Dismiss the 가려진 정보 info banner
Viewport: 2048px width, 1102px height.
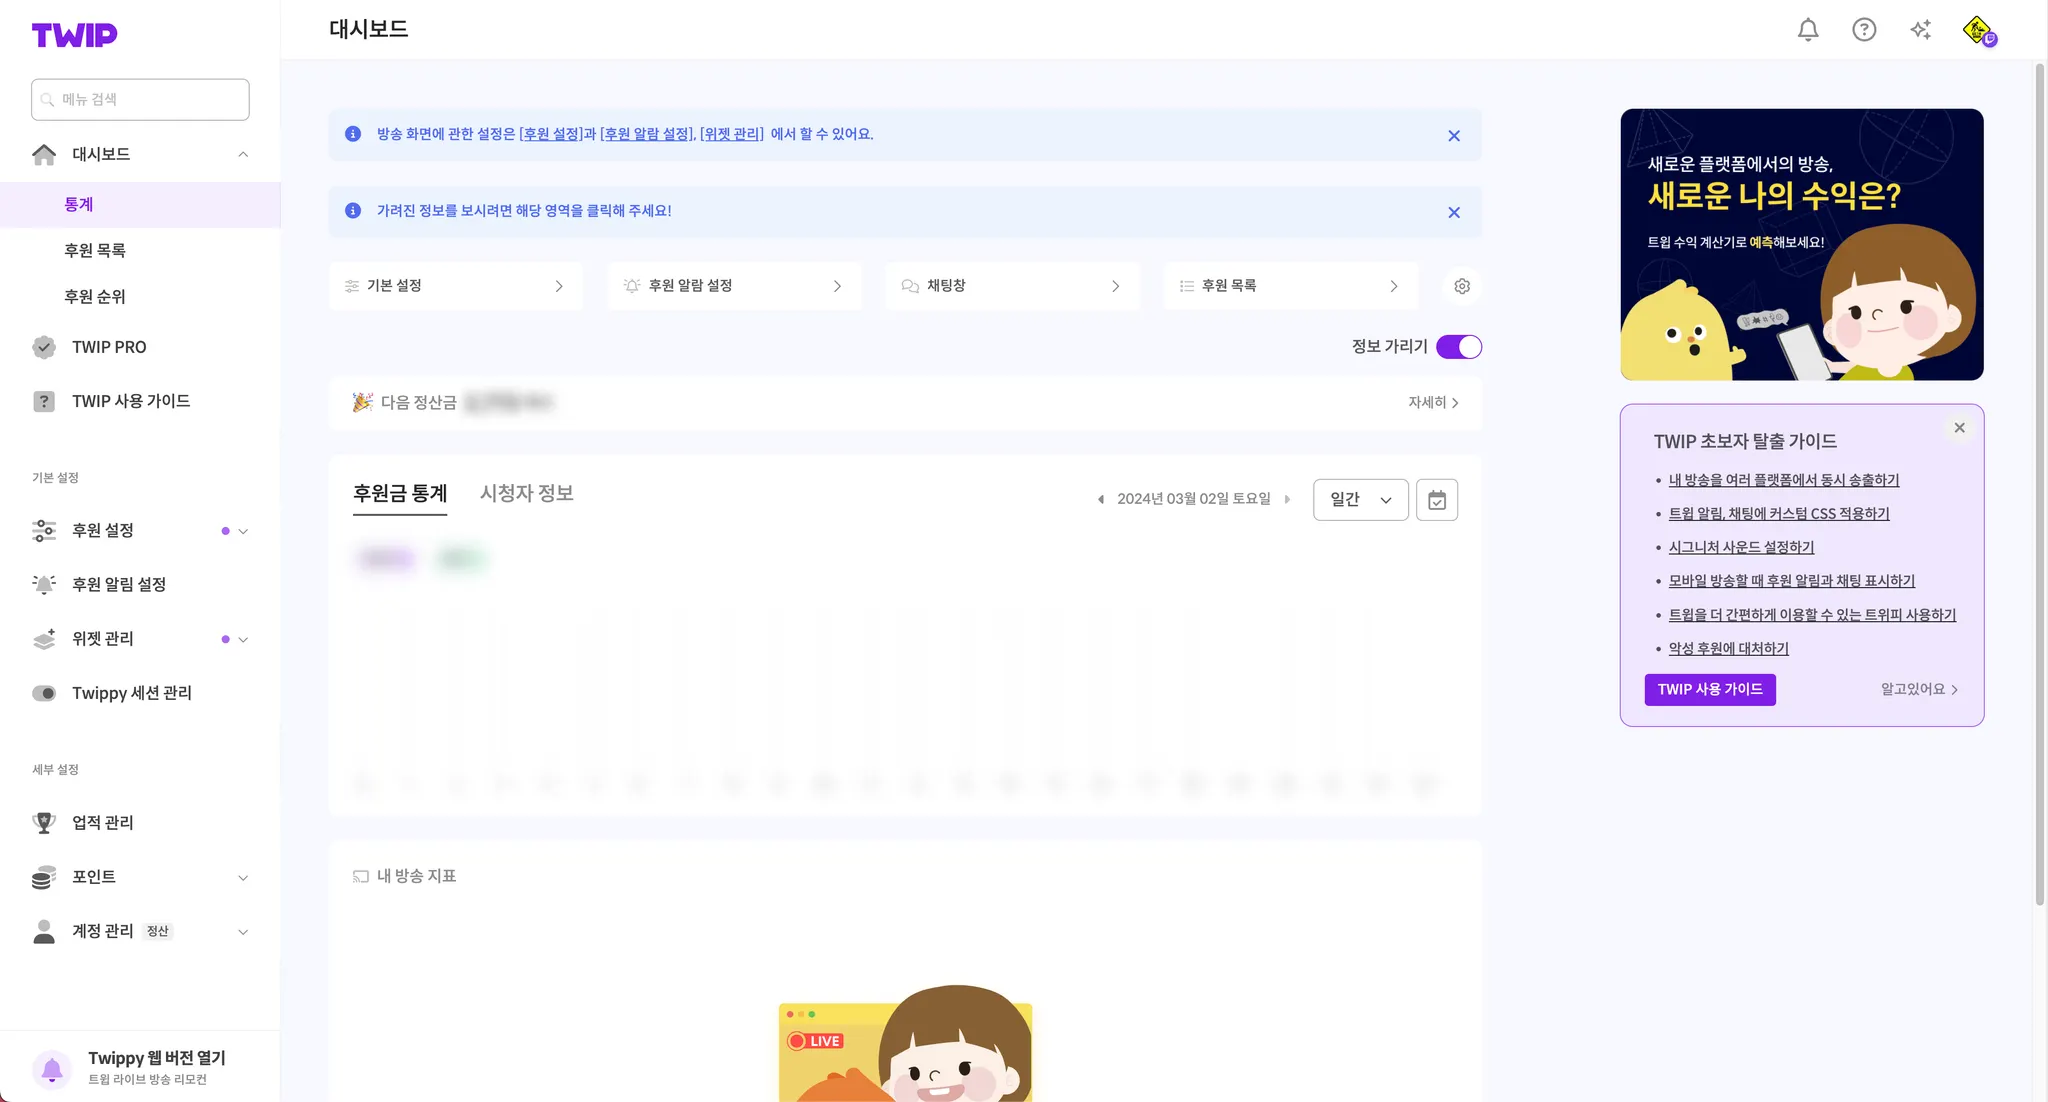[1454, 212]
